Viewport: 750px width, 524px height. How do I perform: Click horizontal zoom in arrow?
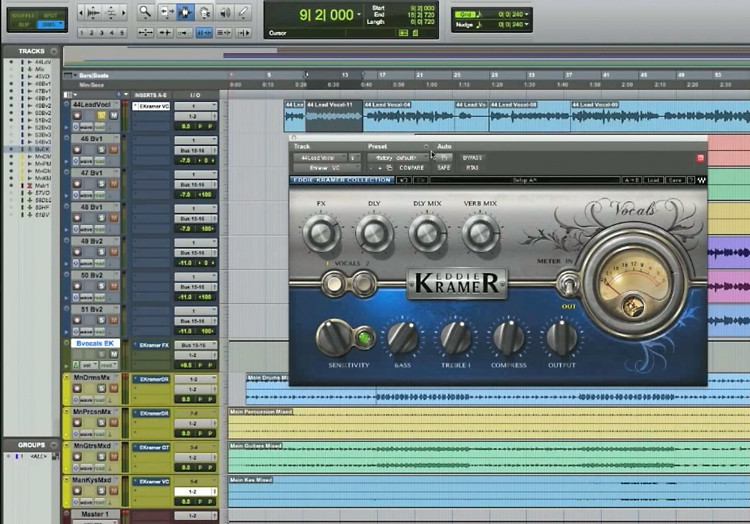point(123,13)
